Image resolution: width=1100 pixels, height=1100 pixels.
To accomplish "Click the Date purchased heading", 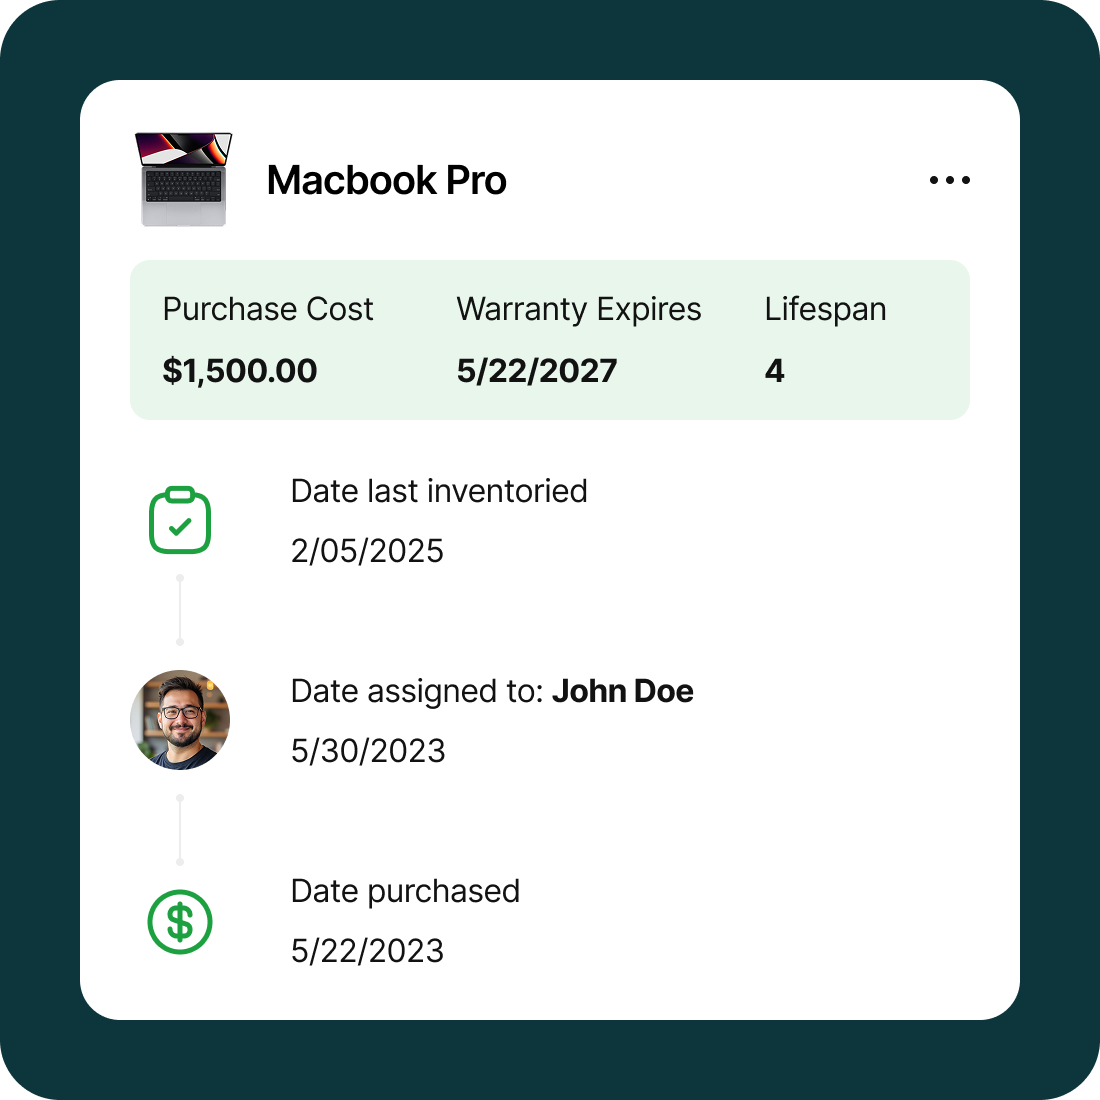I will pos(405,891).
